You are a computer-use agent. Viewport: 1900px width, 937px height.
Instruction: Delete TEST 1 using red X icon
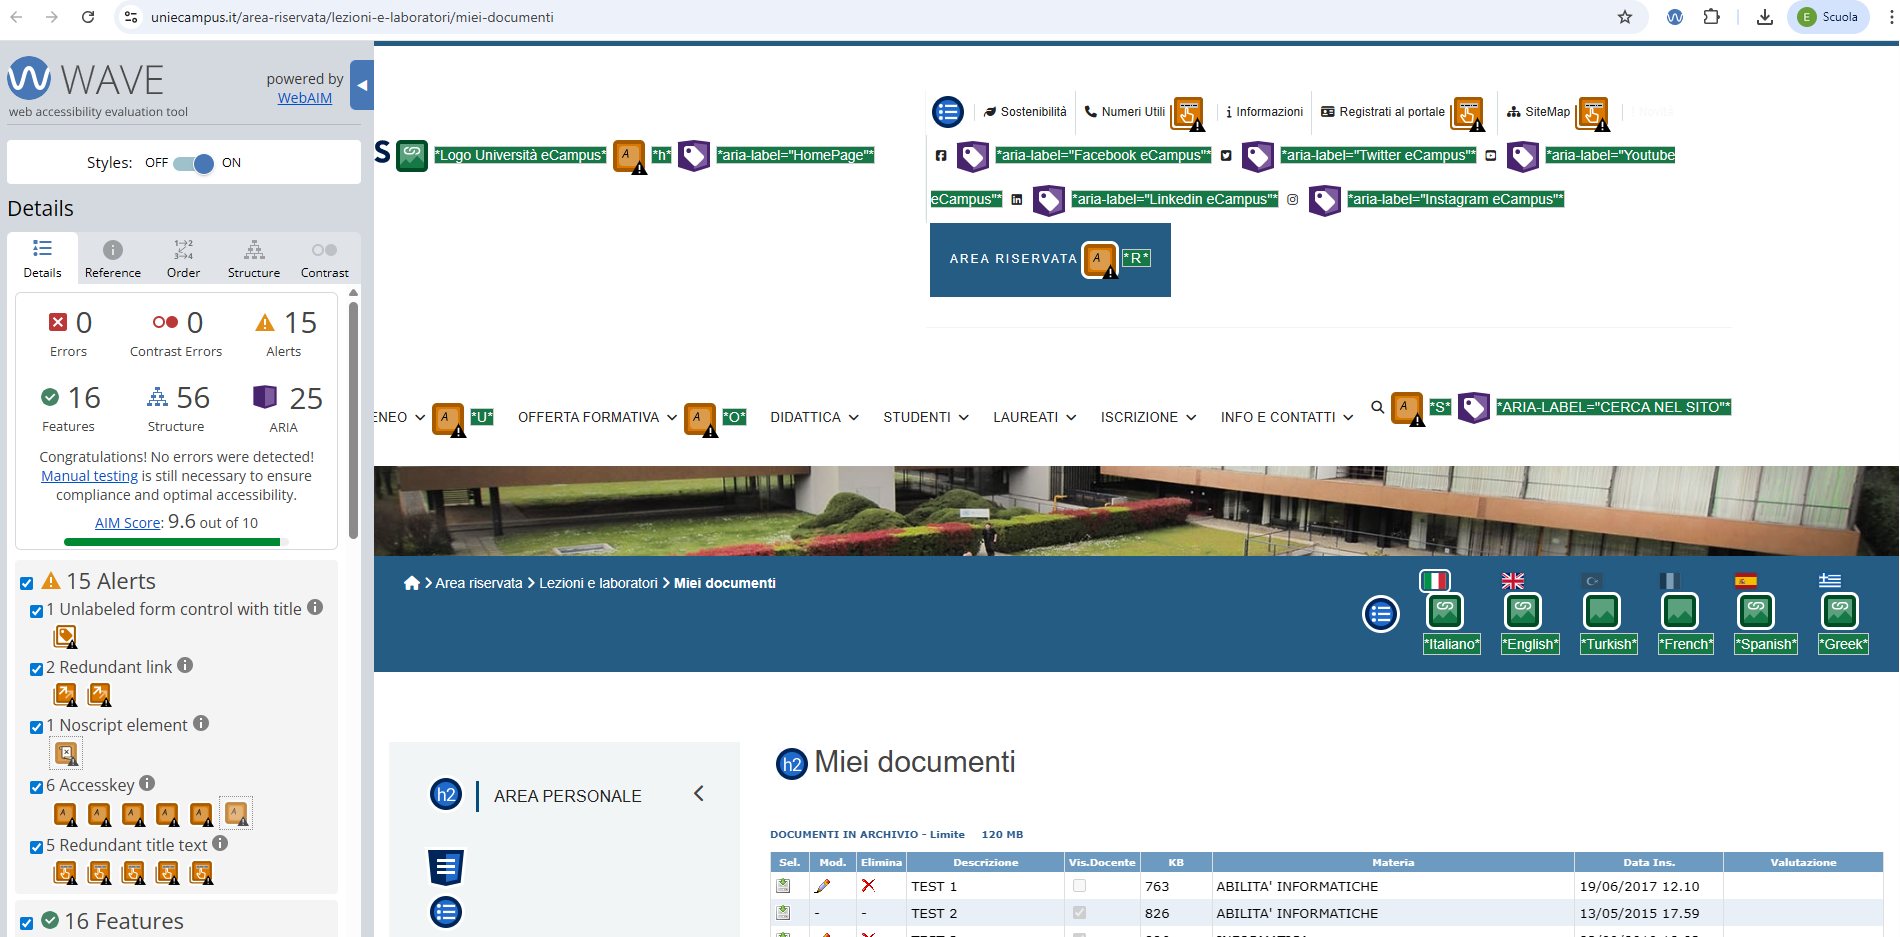868,886
